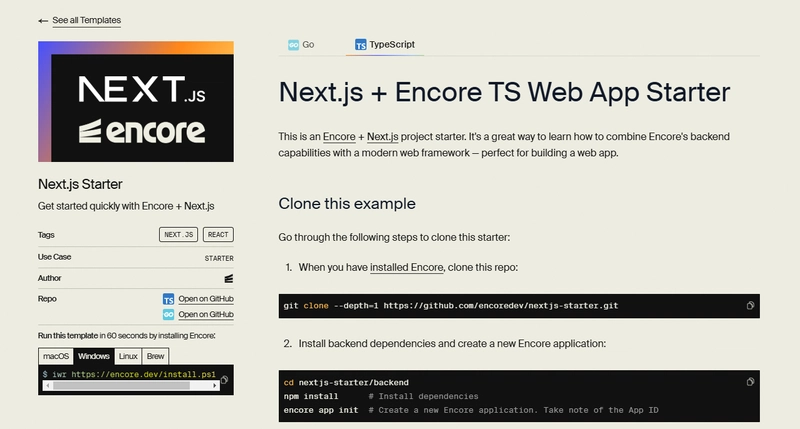
Task: Click the TS logo icon in tab
Action: click(361, 45)
